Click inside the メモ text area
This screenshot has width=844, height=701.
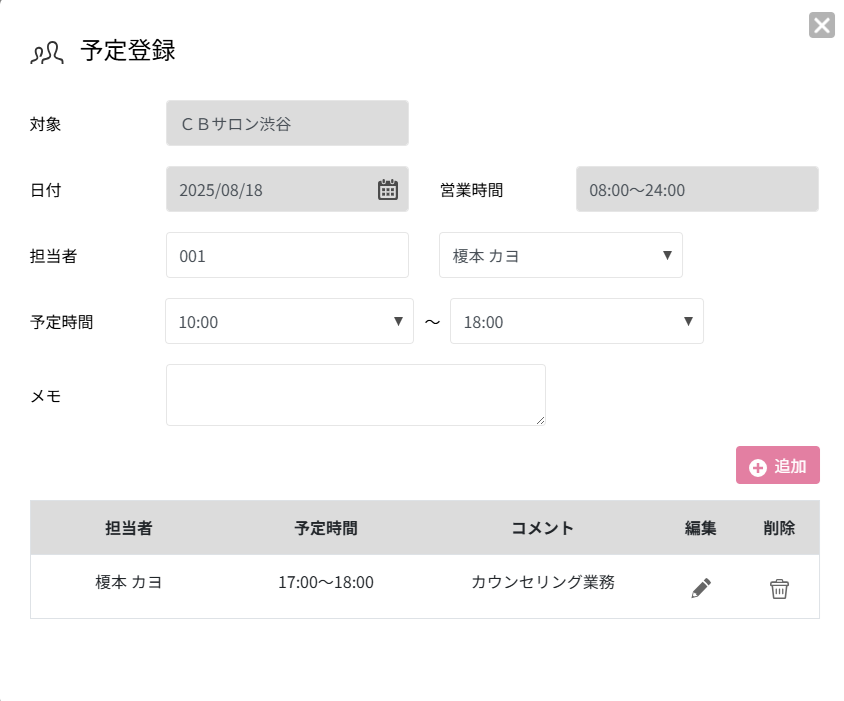tap(355, 395)
